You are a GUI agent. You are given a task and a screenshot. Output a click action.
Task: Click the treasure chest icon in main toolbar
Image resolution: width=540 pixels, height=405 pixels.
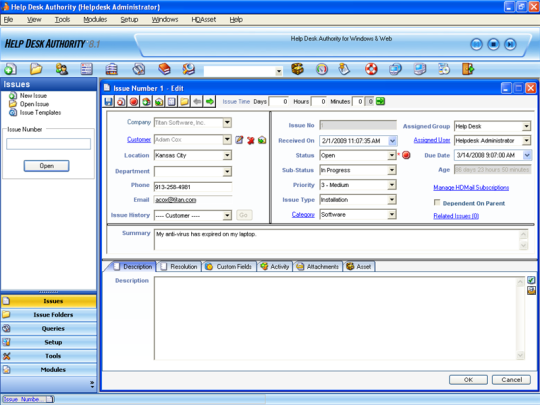(297, 69)
